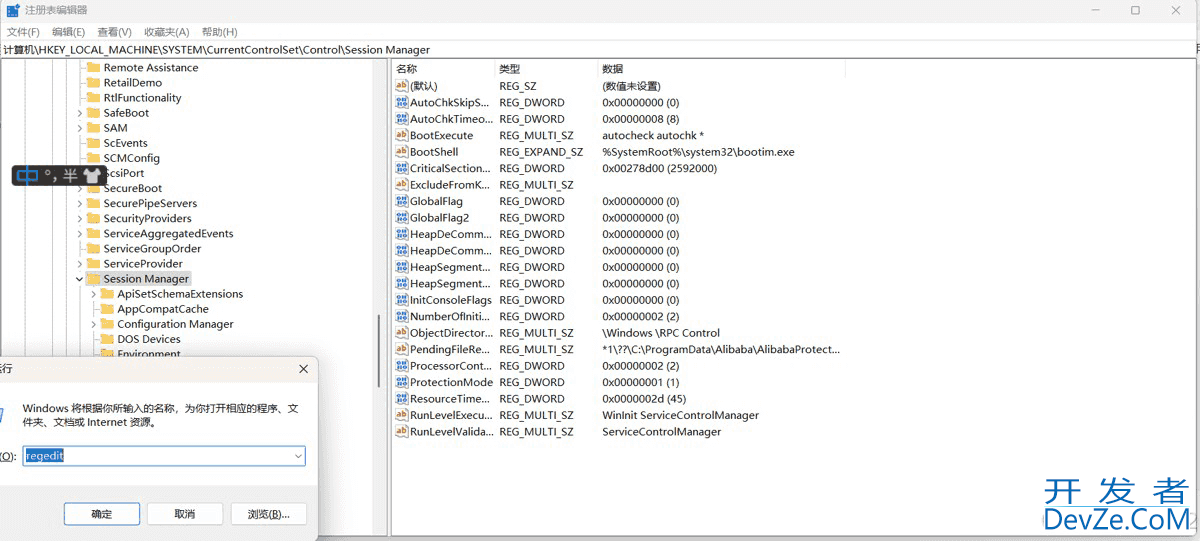
Task: Collapse the Session Manager key
Action: 80,279
